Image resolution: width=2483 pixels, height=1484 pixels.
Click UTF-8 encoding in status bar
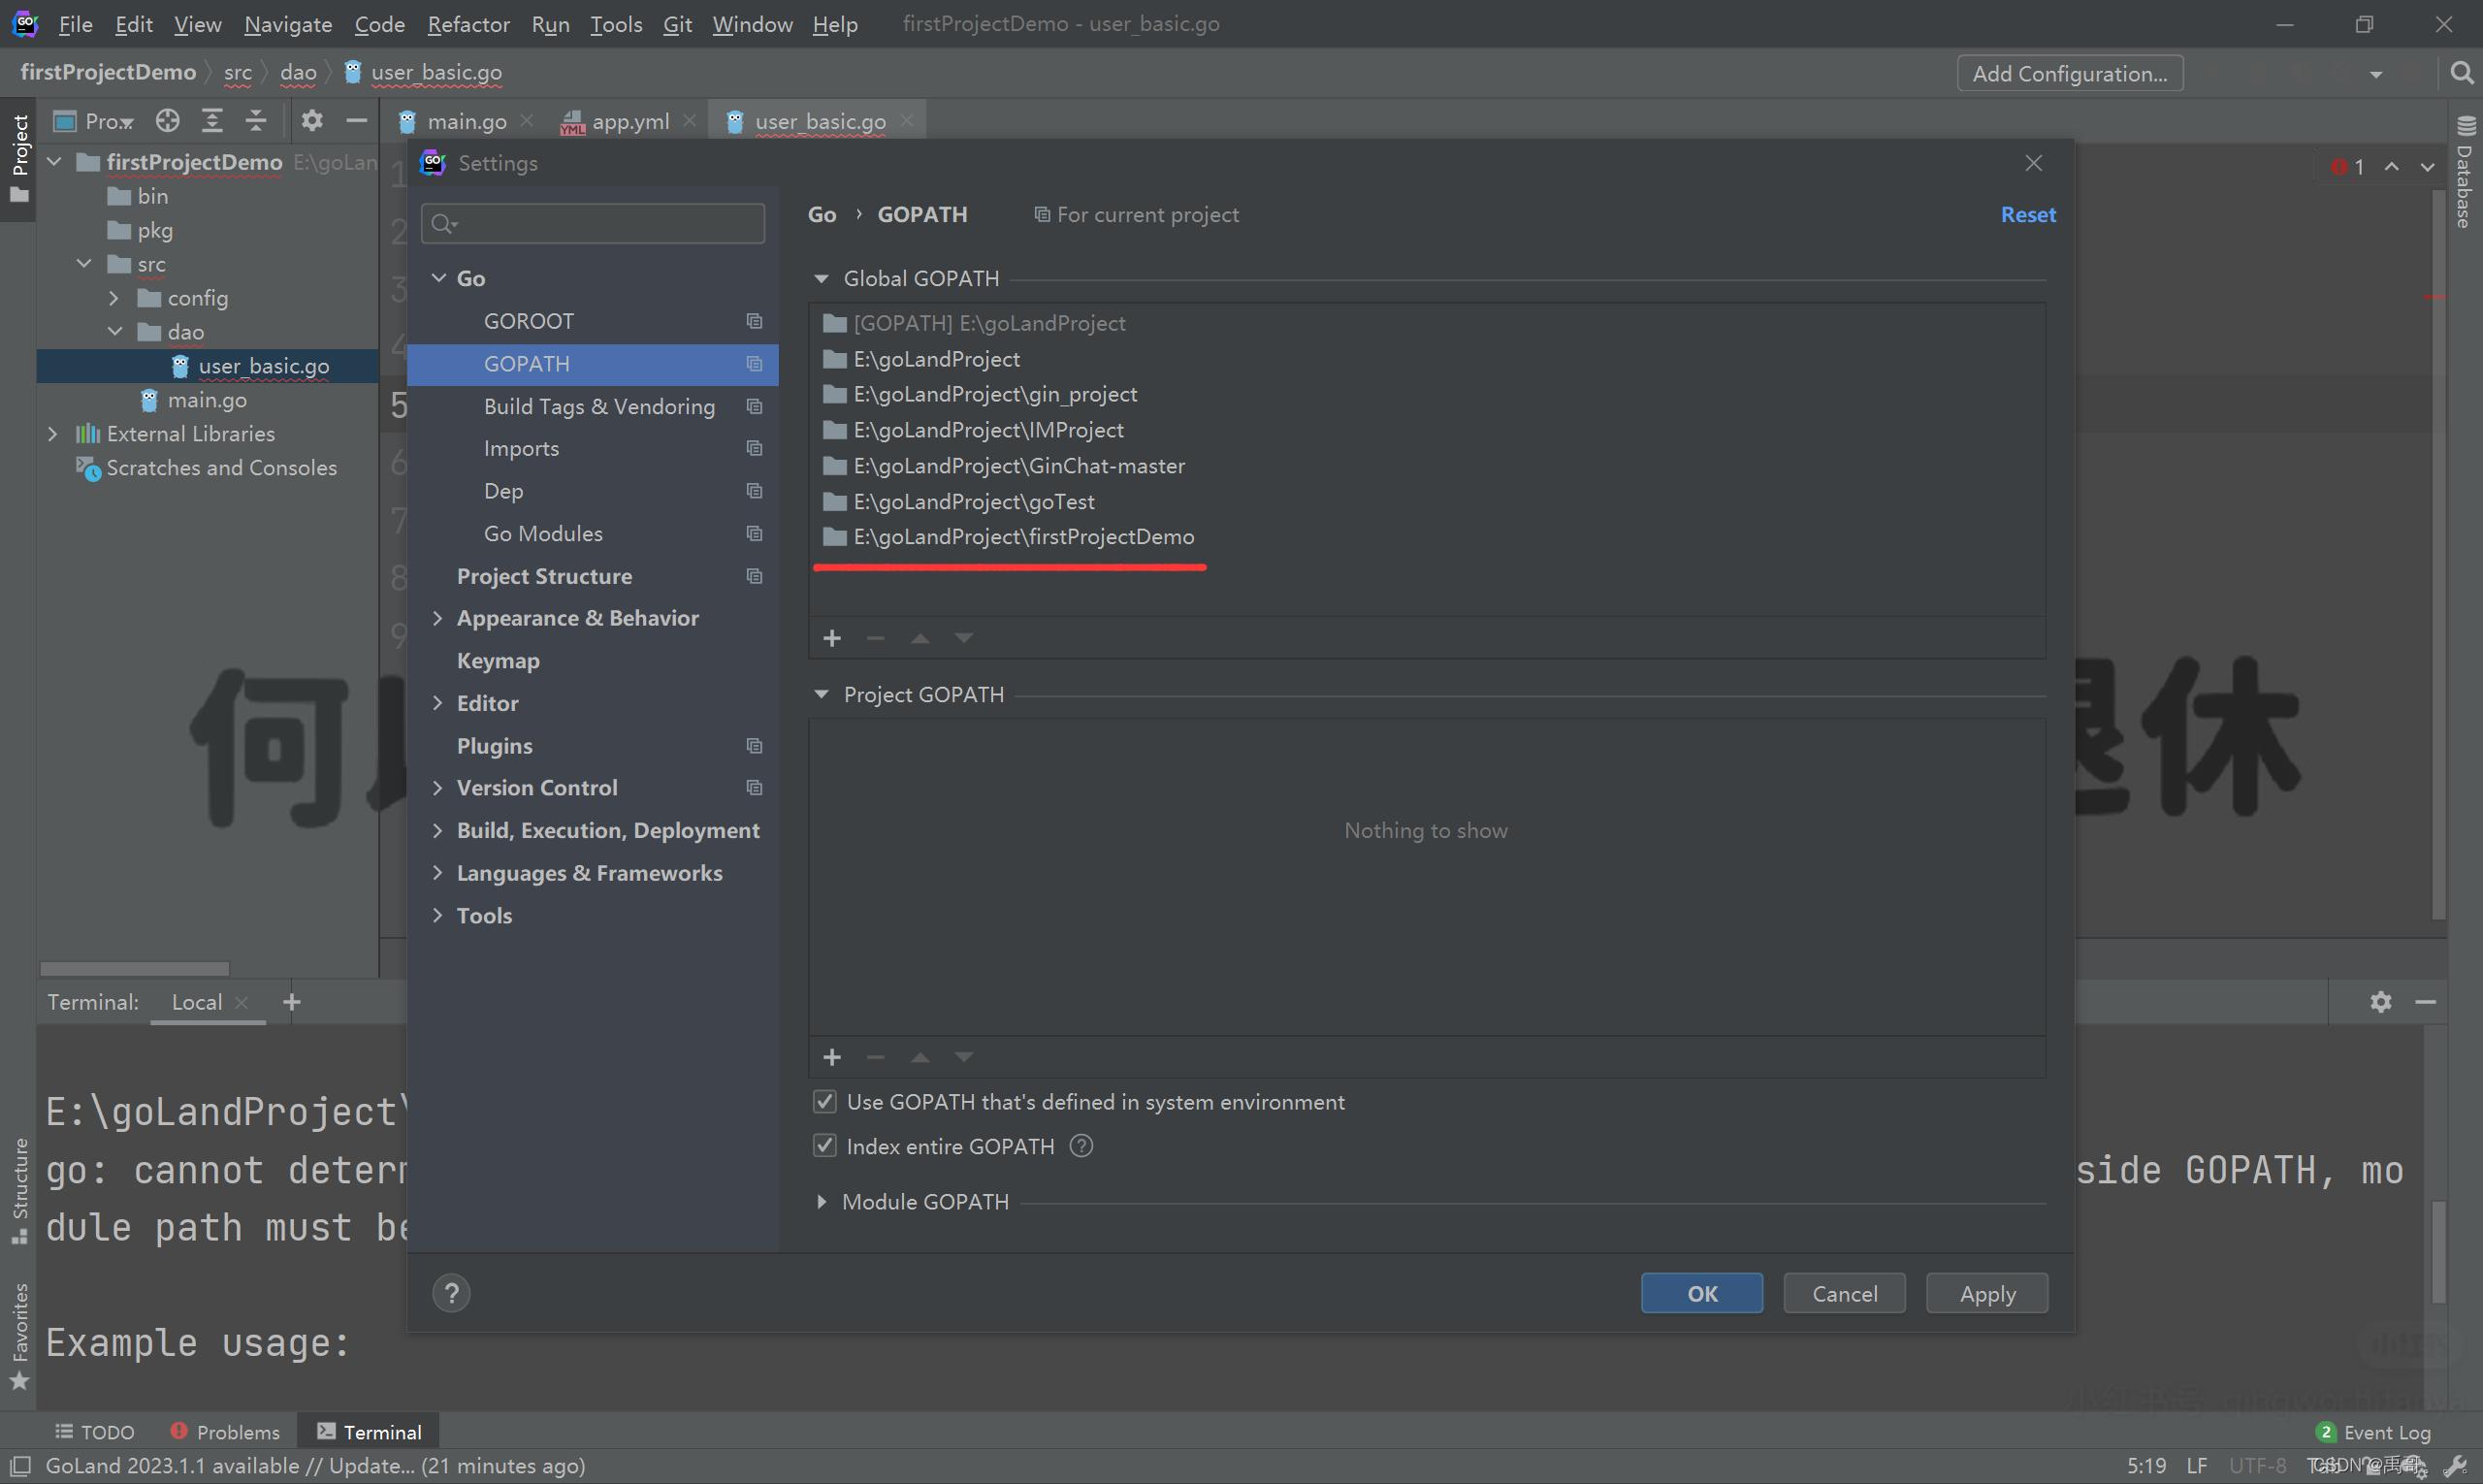point(2257,1466)
